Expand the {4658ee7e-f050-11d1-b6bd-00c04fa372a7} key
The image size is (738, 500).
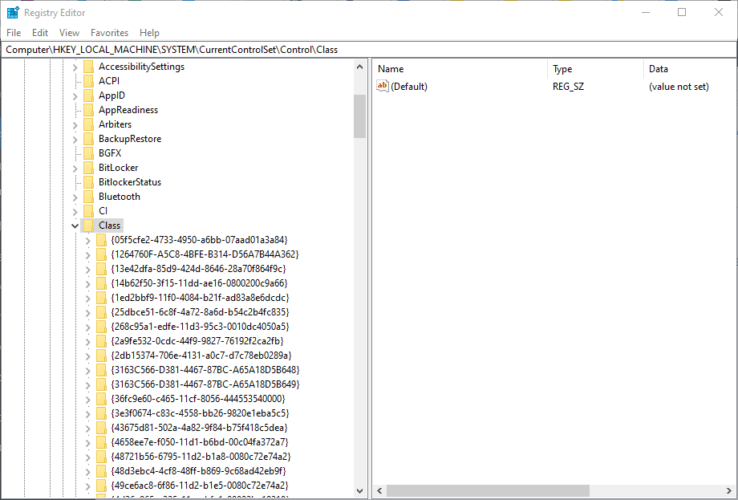click(x=88, y=443)
